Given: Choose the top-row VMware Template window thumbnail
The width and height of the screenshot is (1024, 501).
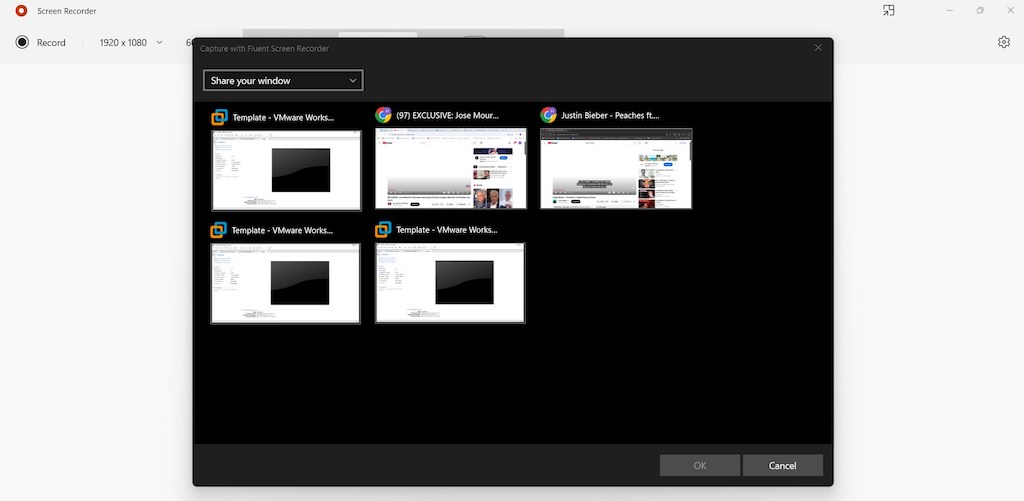Looking at the screenshot, I should click(286, 170).
